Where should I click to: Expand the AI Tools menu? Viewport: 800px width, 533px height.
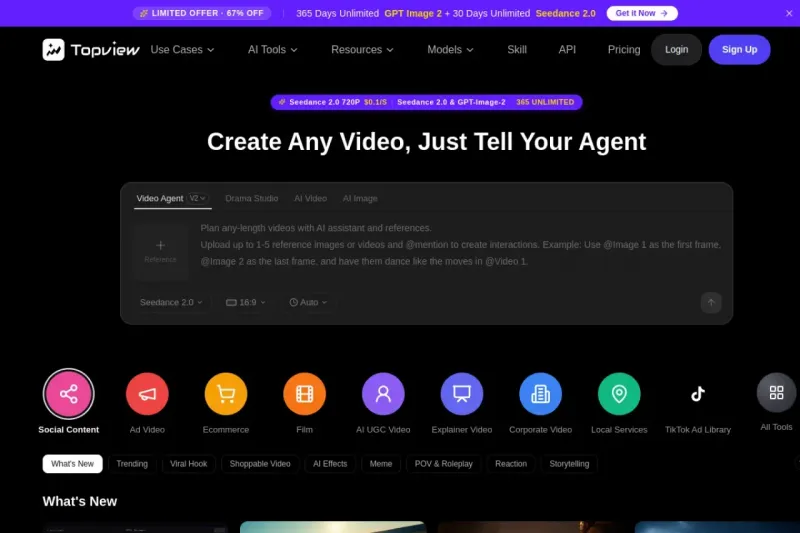[272, 49]
